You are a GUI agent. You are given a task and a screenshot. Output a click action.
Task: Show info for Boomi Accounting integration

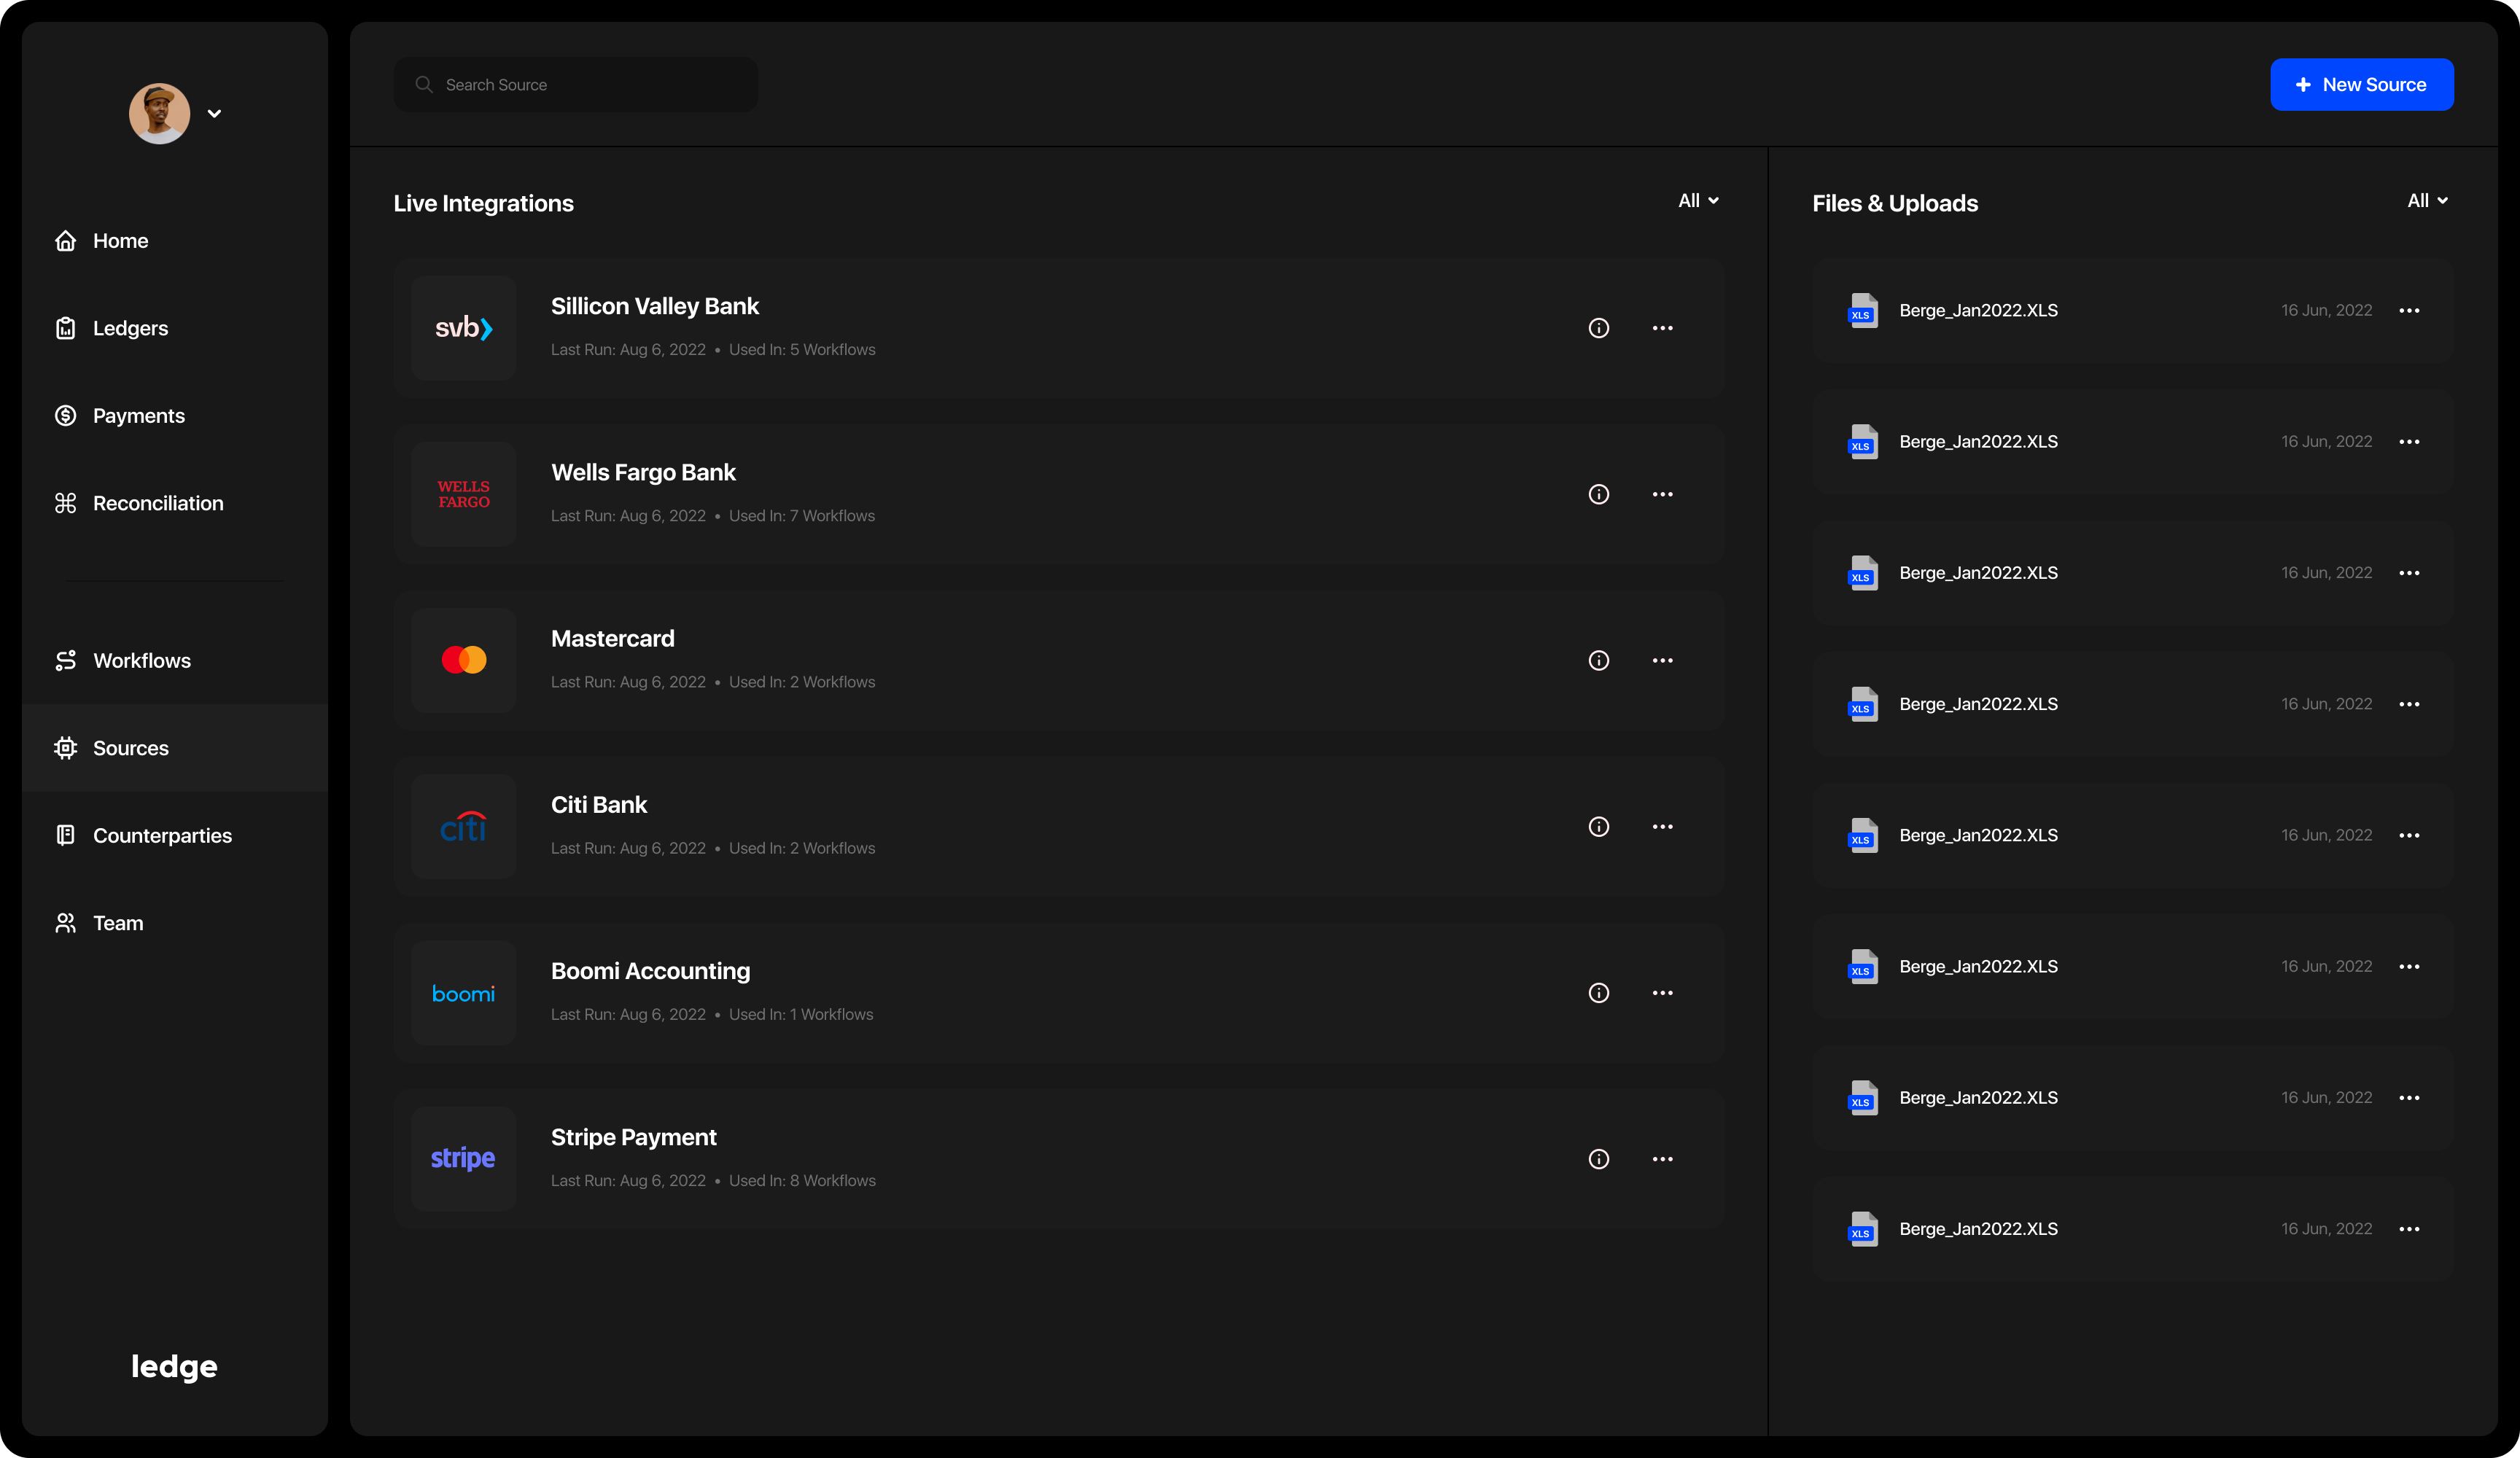pyautogui.click(x=1598, y=993)
